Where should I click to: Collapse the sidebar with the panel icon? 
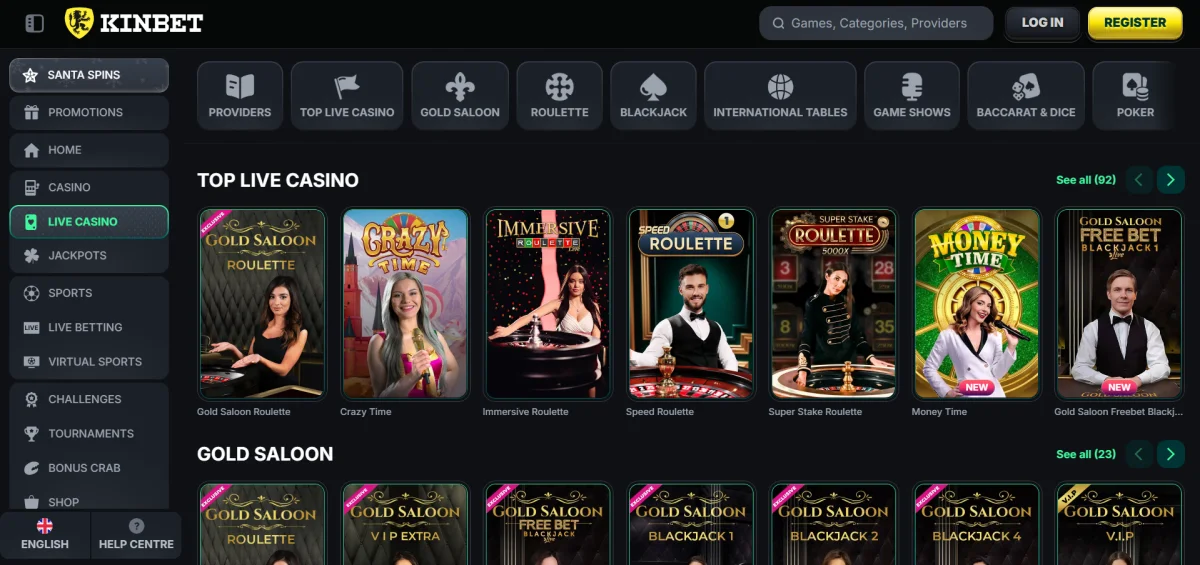34,23
